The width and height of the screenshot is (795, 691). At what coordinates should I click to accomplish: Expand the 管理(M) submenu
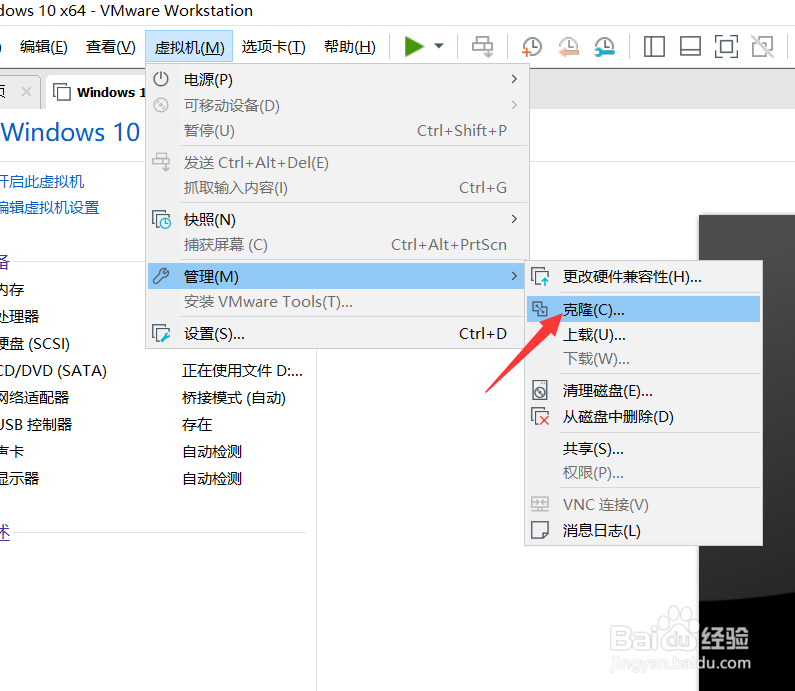336,276
